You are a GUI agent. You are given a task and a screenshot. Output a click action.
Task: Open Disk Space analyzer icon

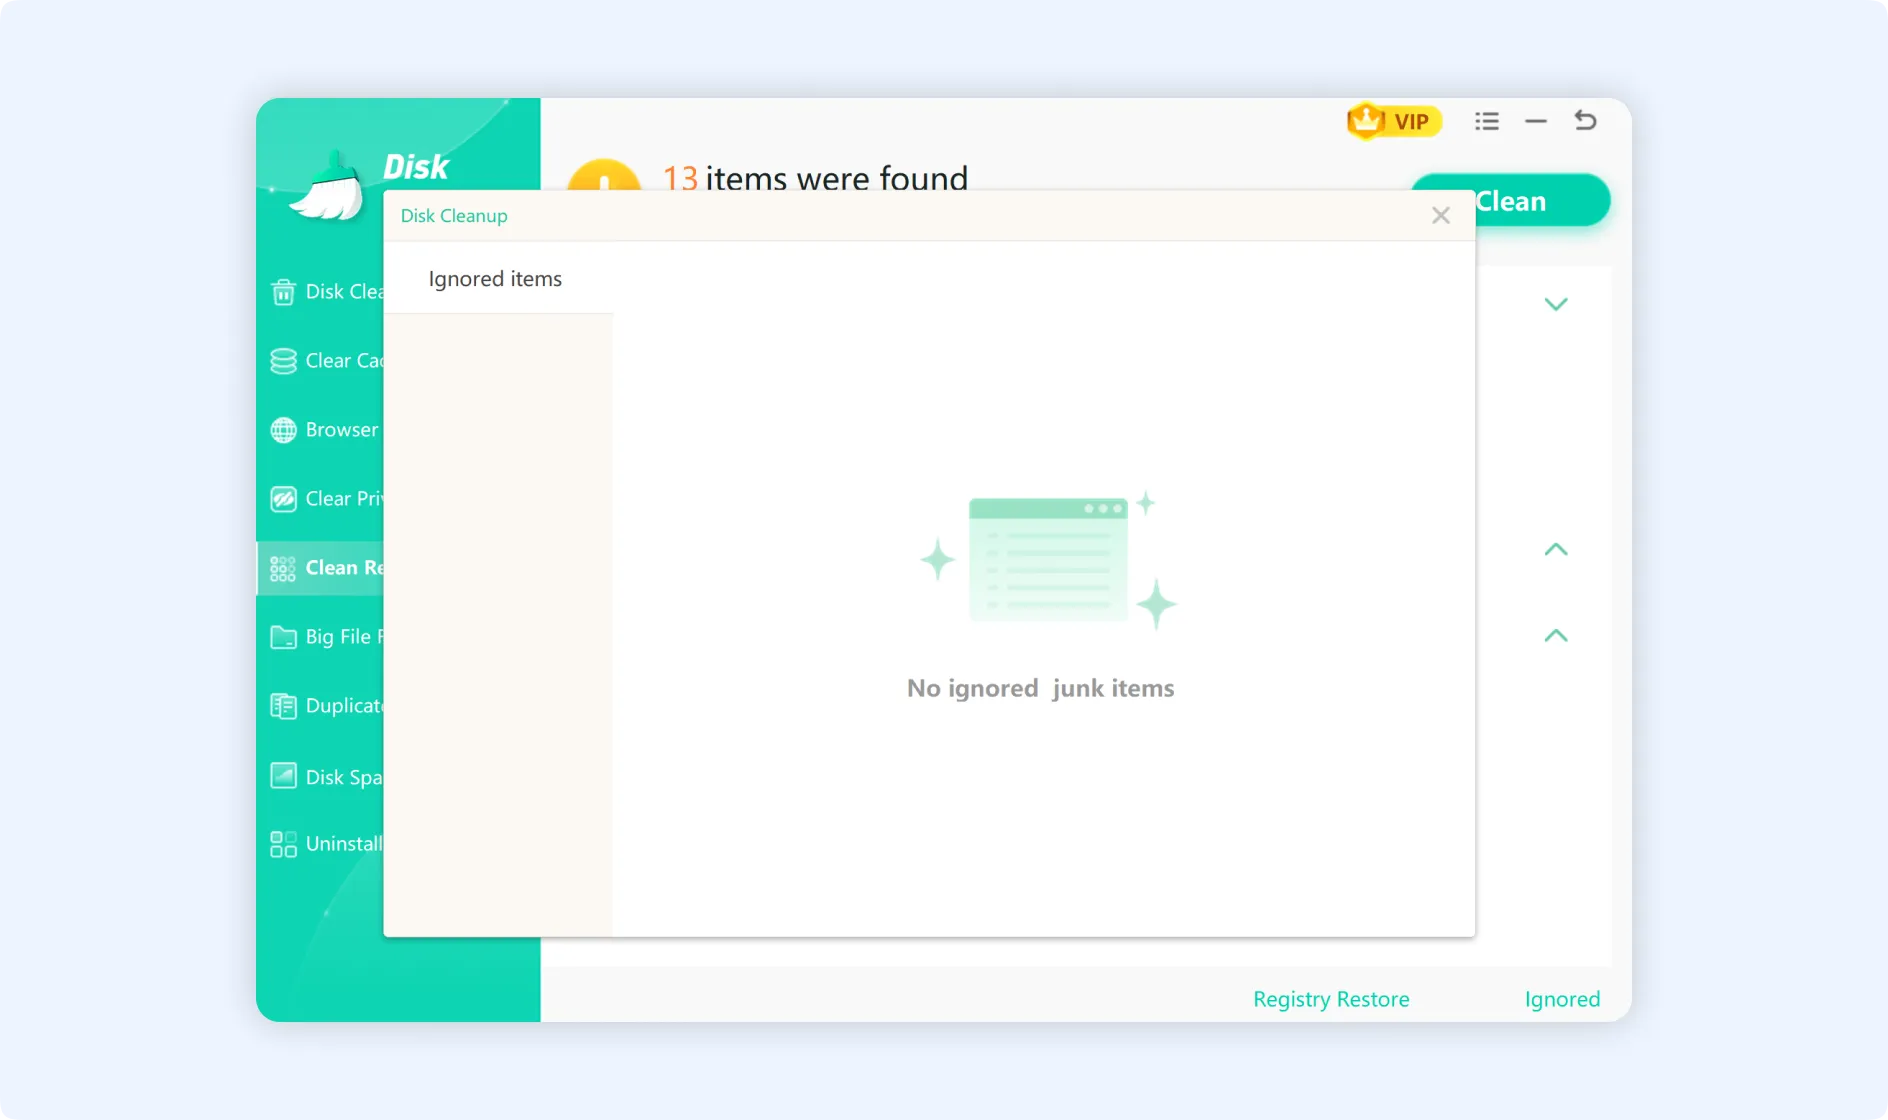[x=283, y=776]
